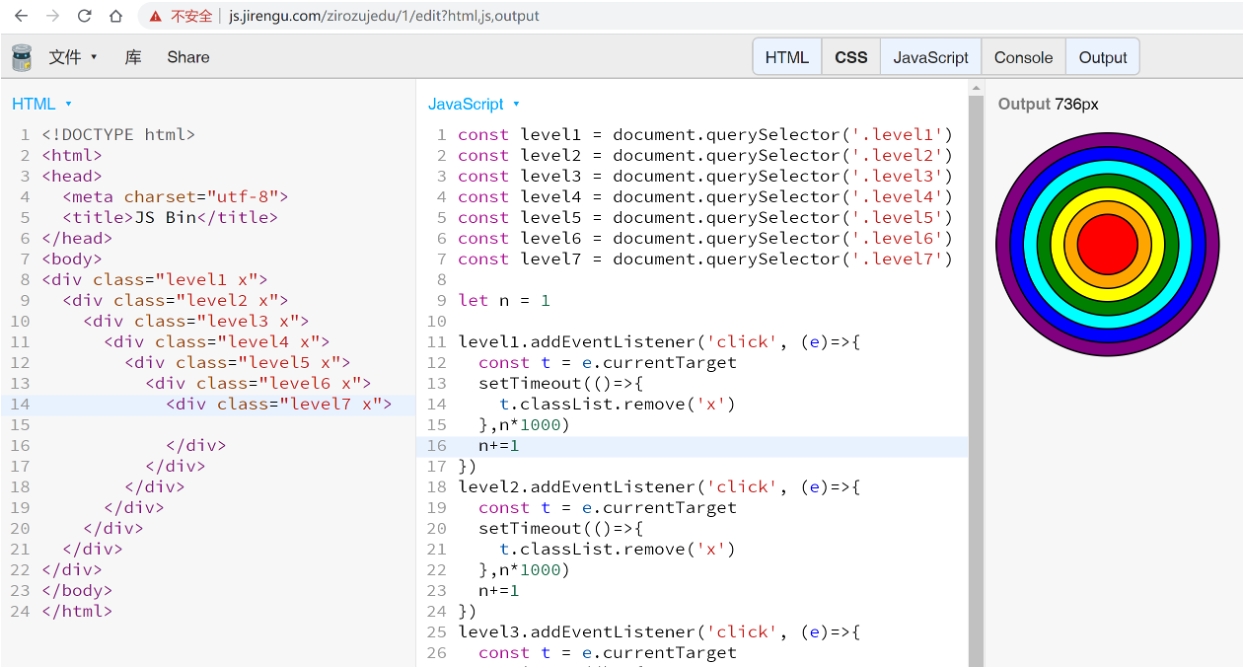Click the red center circle
1244x668 pixels.
tap(1107, 244)
